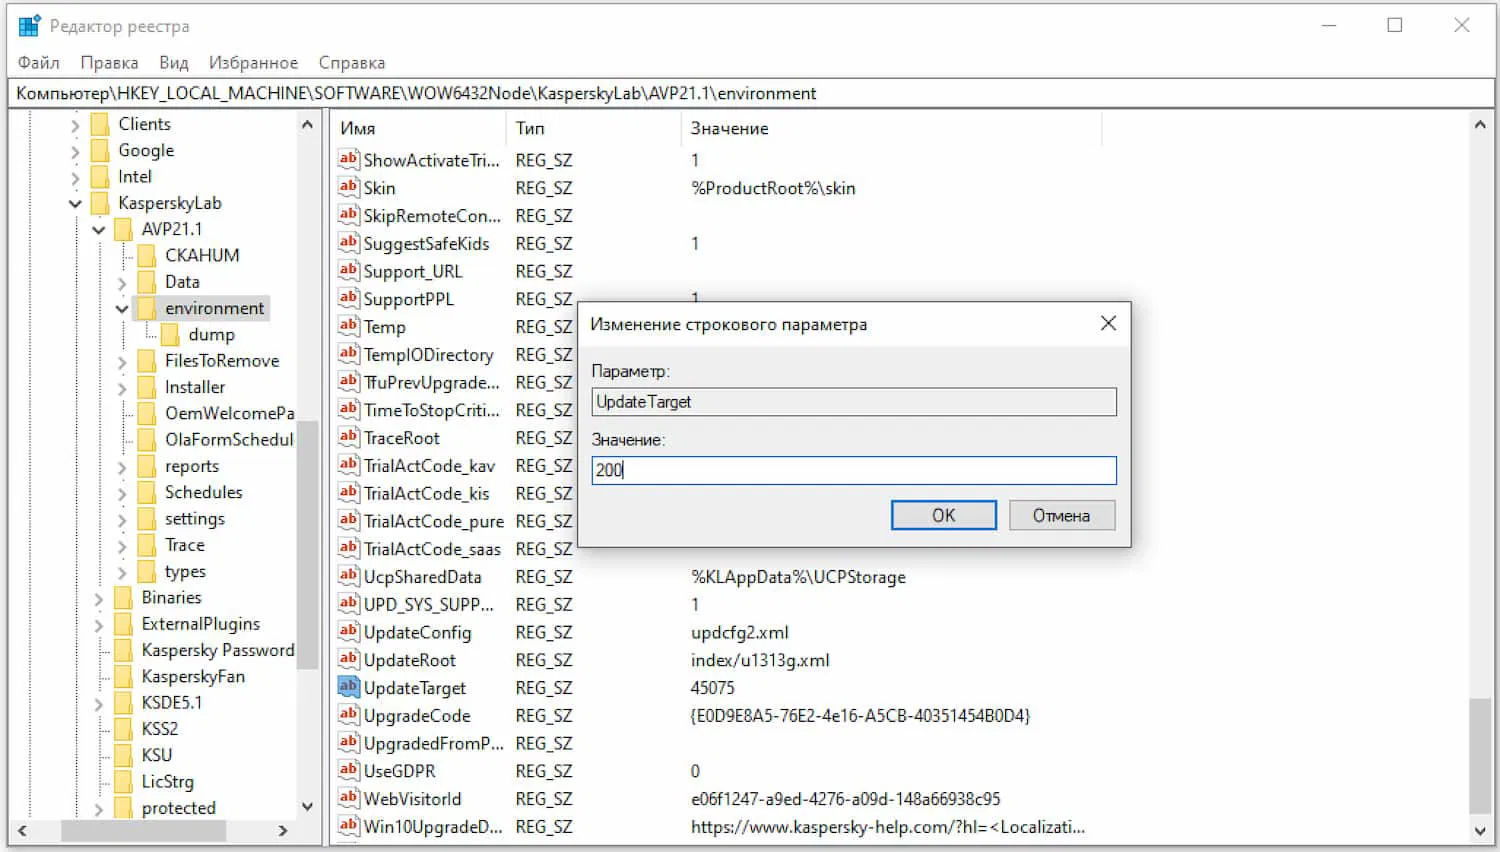This screenshot has height=852, width=1500.
Task: Collapse the AVP21.1 tree node
Action: pos(99,230)
